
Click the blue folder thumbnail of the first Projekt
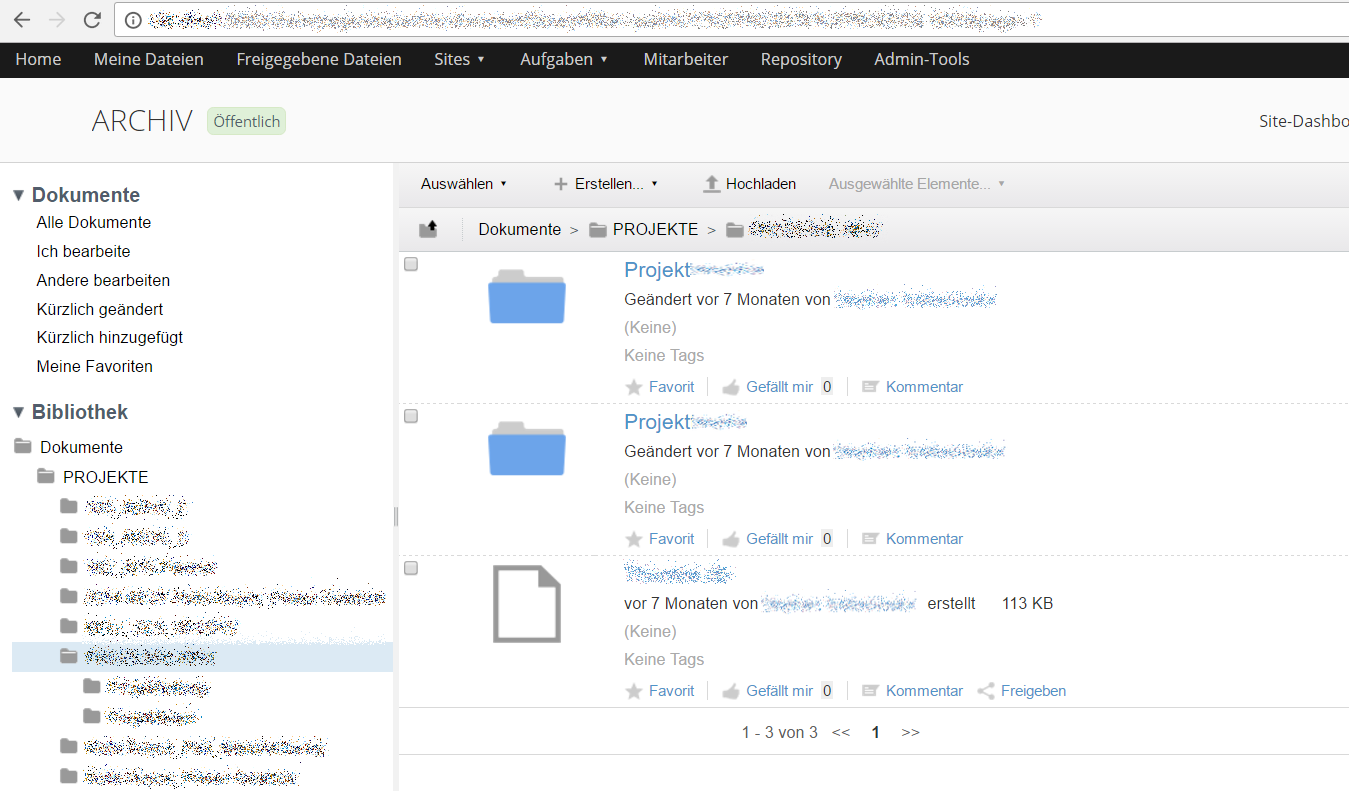tap(526, 297)
